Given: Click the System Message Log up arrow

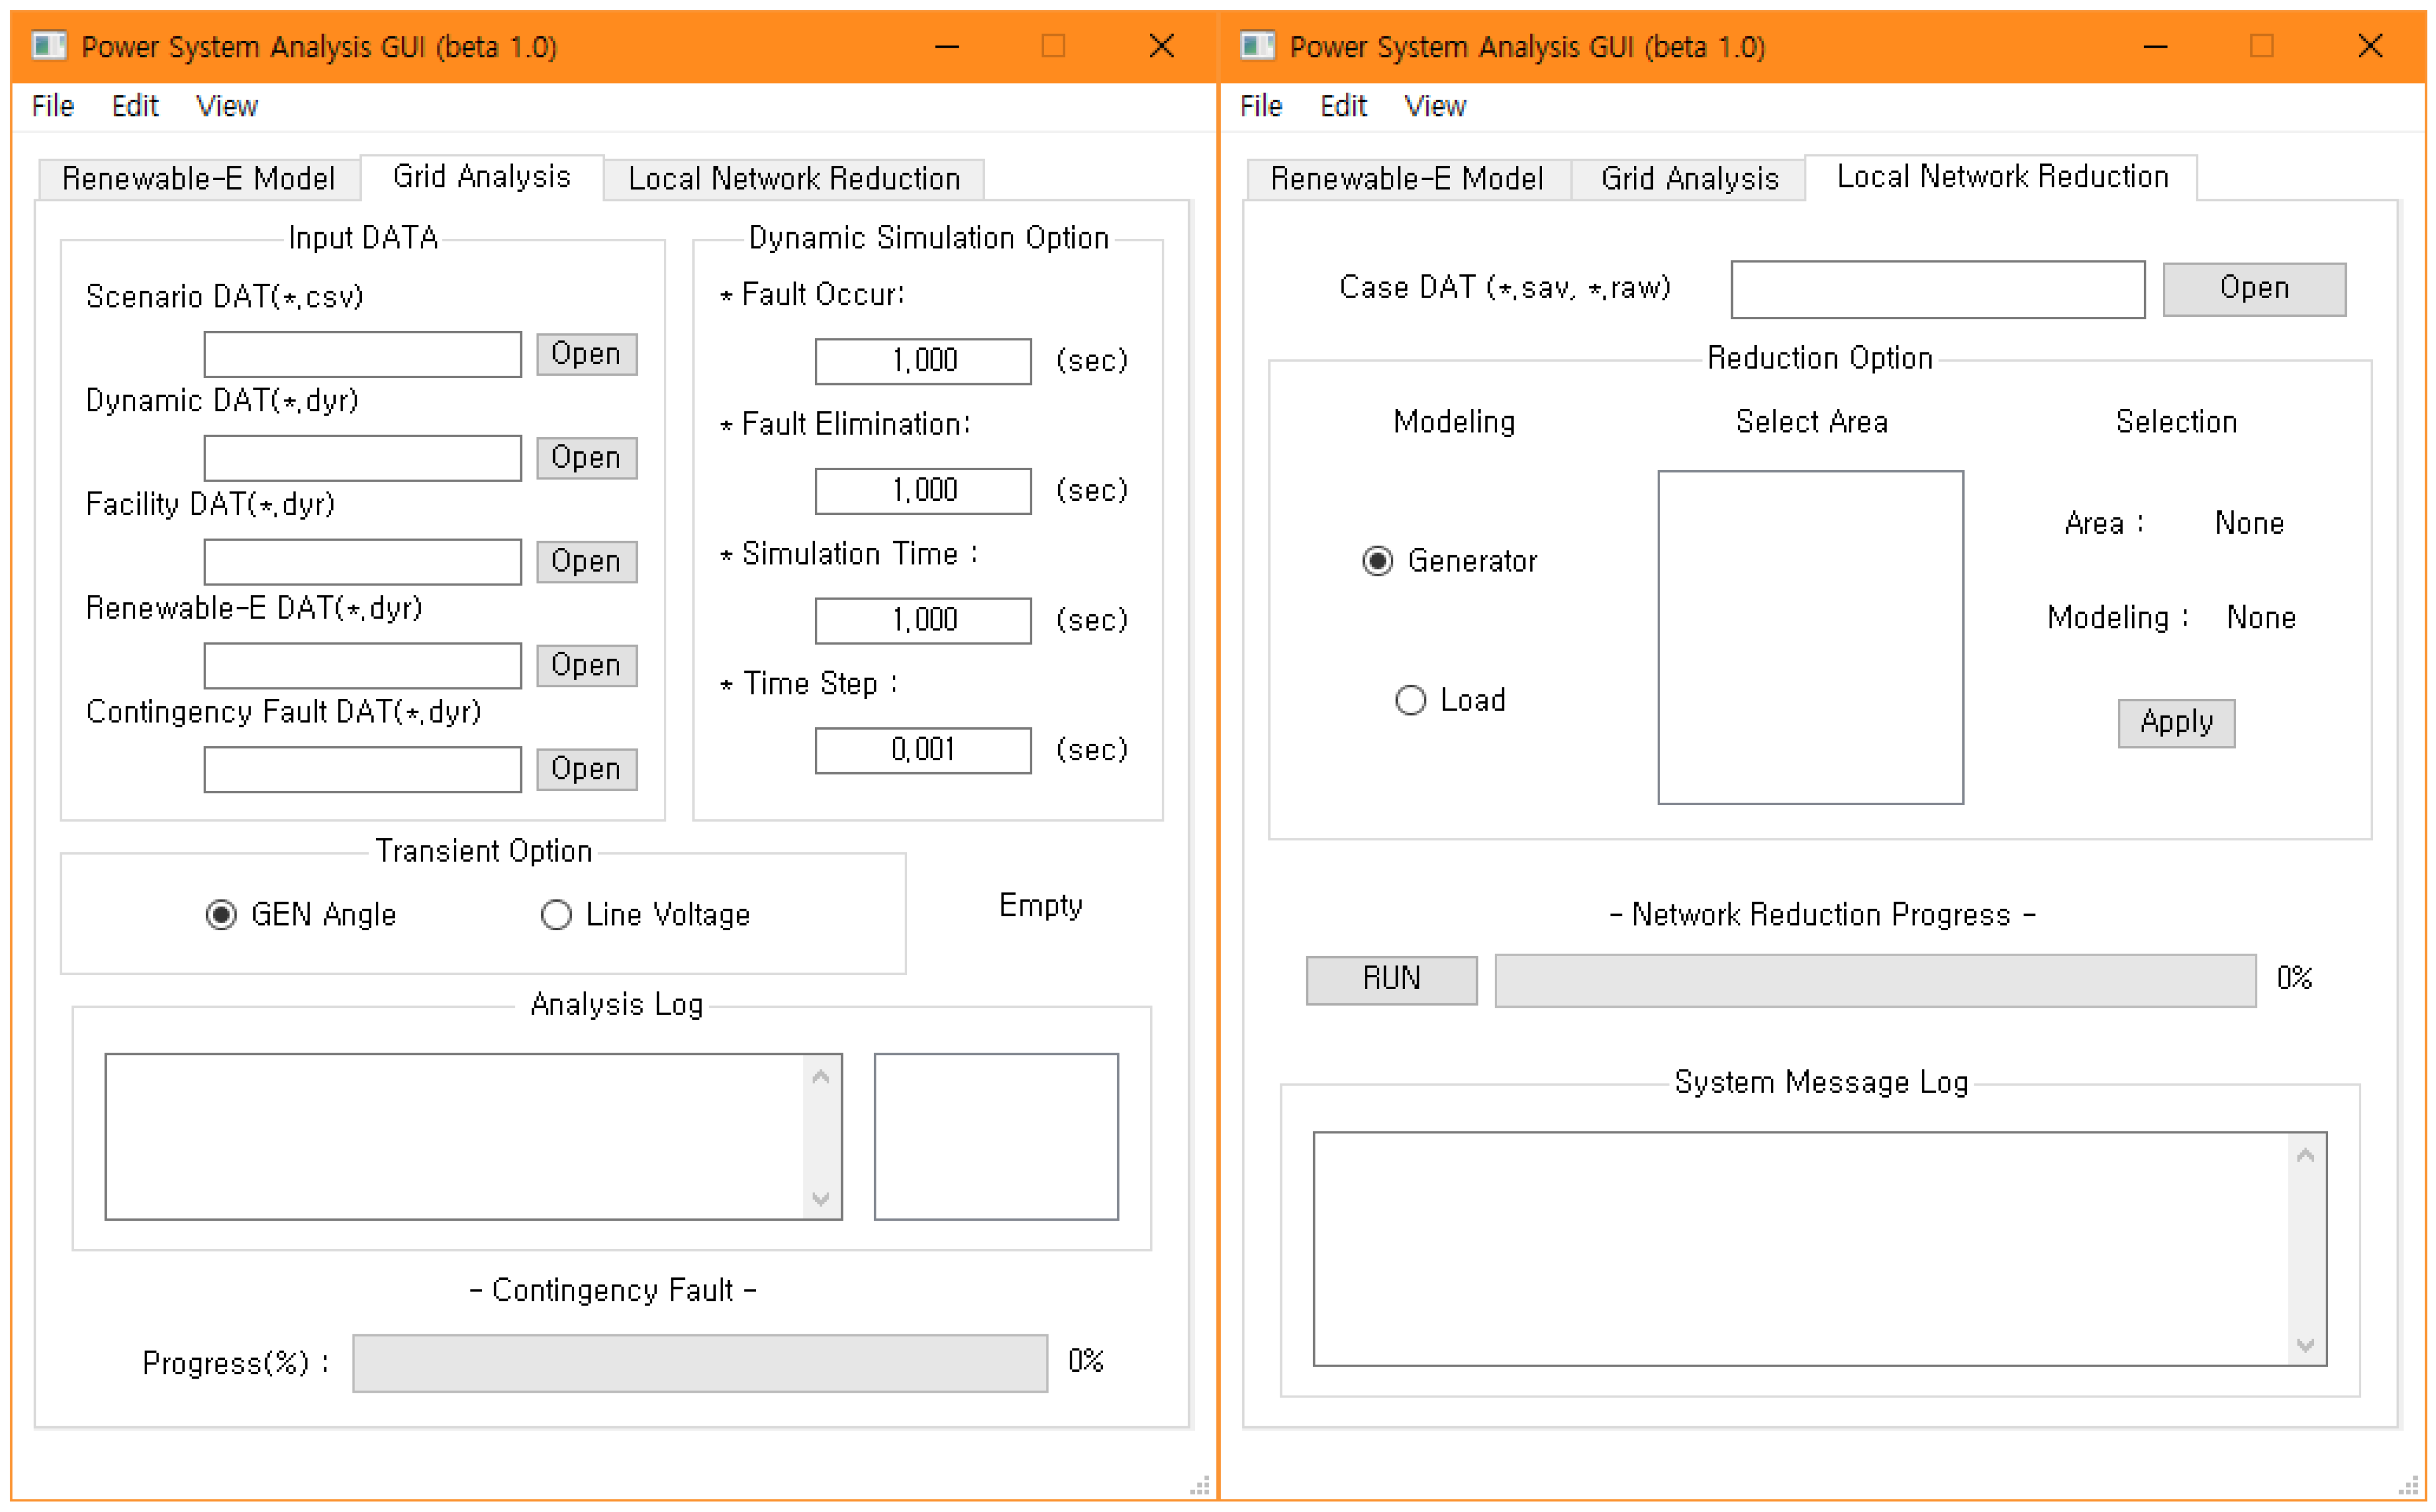Looking at the screenshot, I should coord(2305,1156).
